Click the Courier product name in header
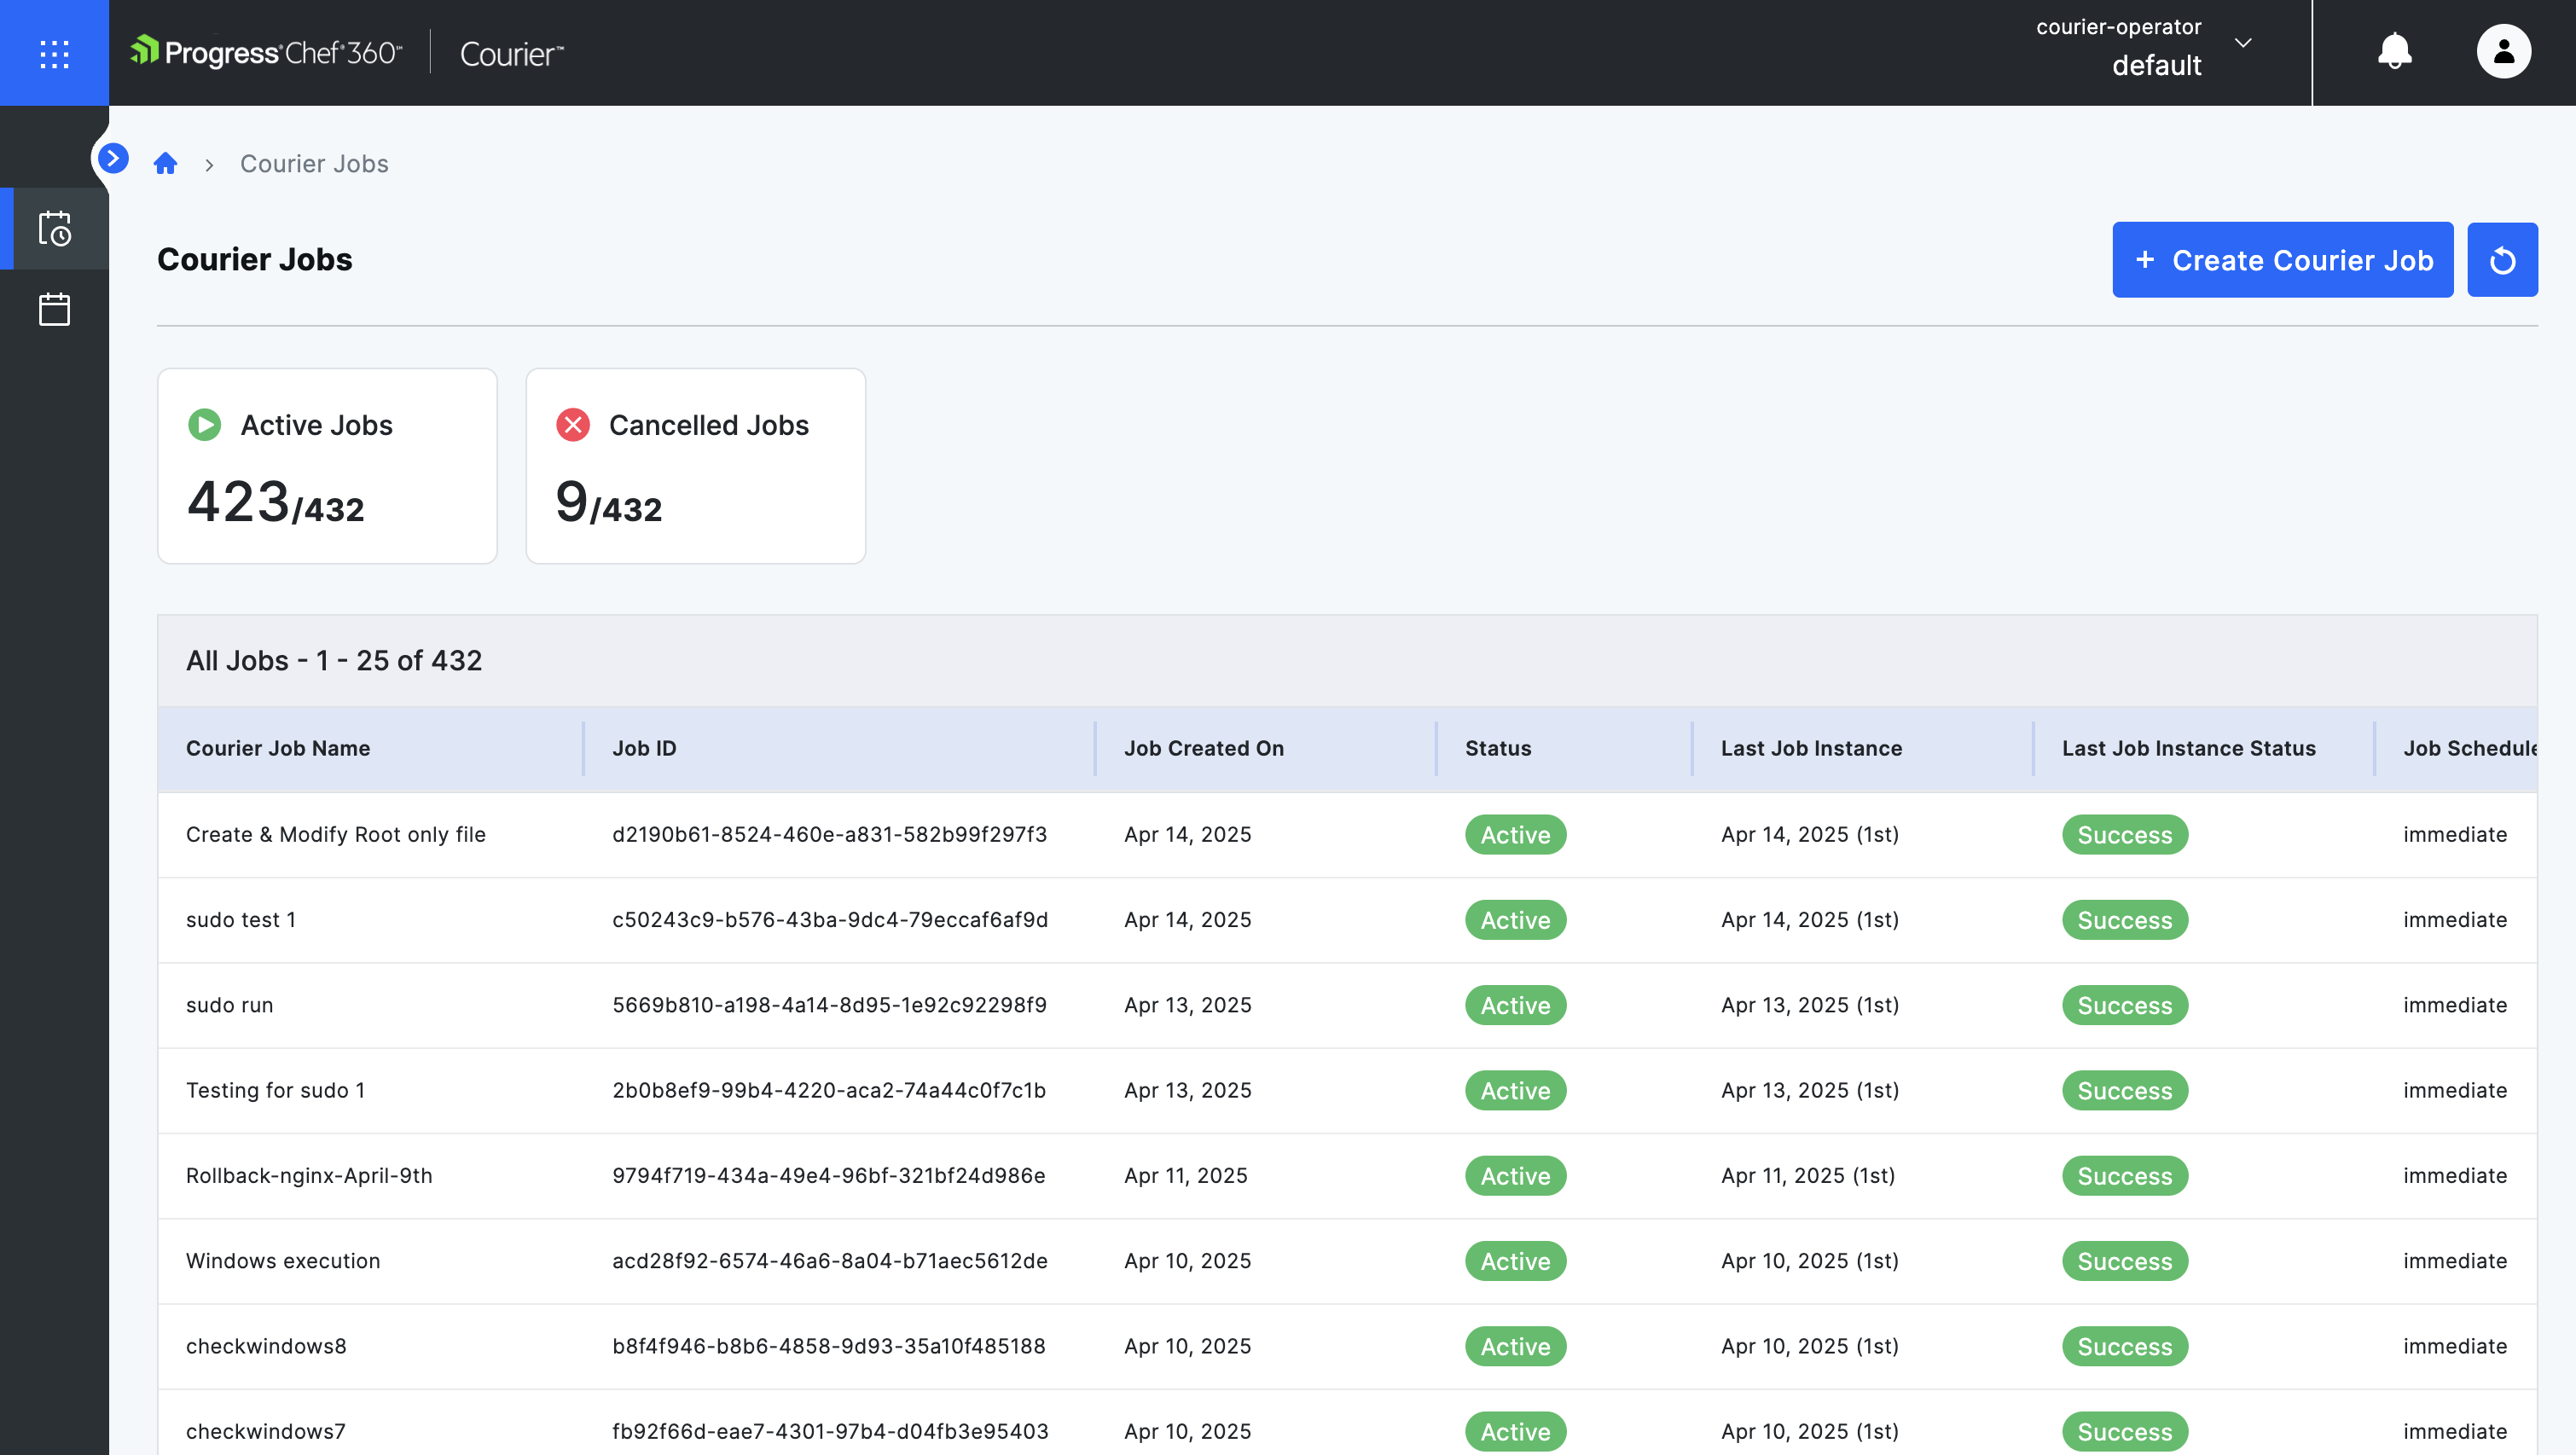 point(511,53)
